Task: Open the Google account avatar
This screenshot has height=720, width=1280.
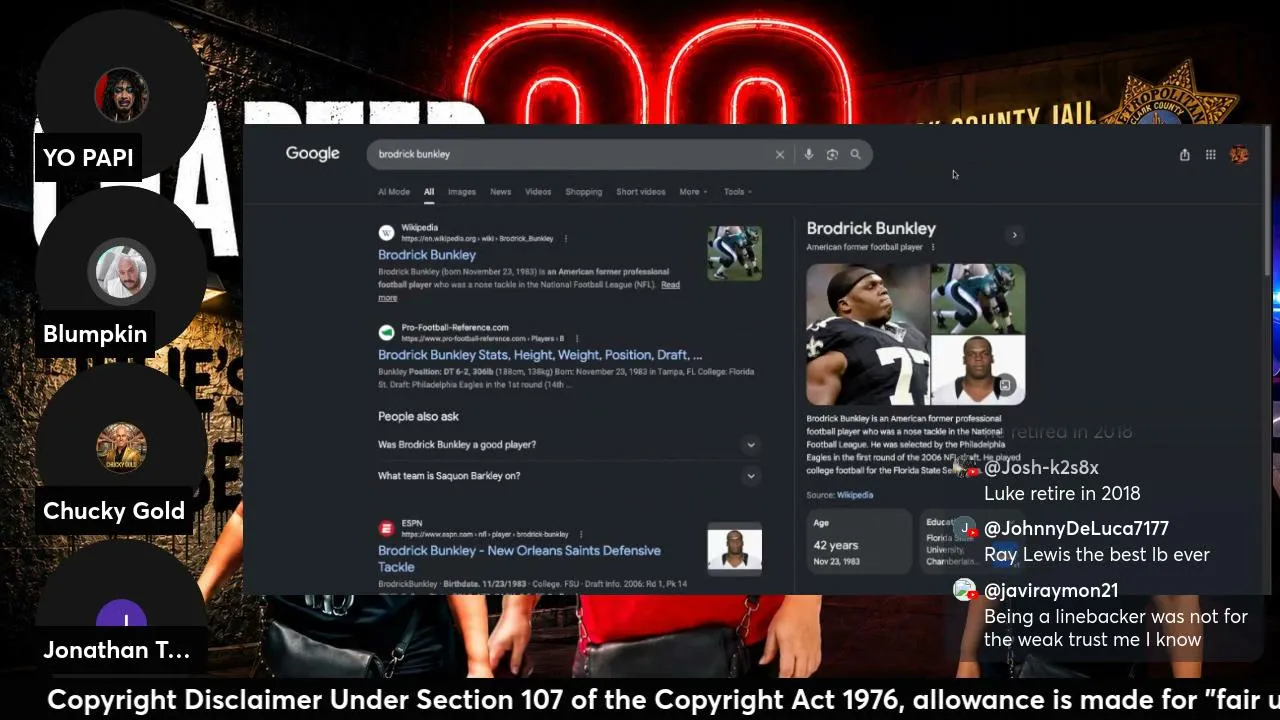Action: [1239, 154]
